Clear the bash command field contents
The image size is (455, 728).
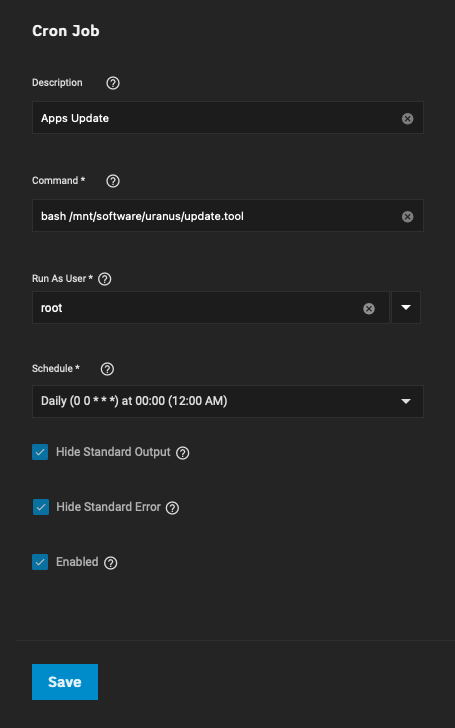(x=408, y=217)
